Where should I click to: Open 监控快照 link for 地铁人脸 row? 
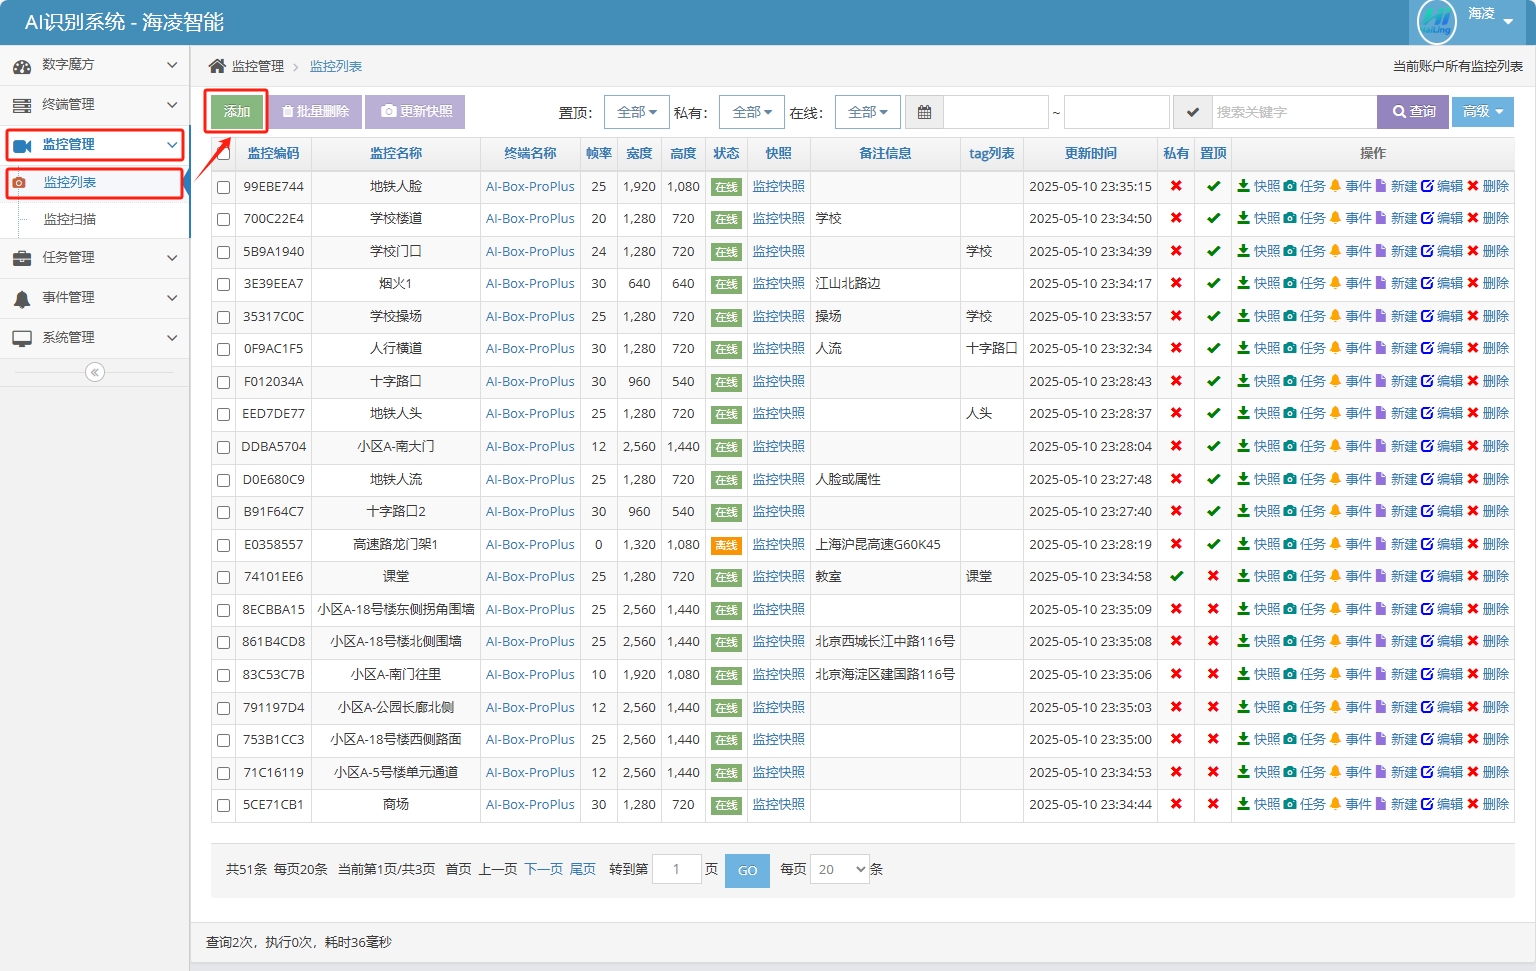pos(778,186)
